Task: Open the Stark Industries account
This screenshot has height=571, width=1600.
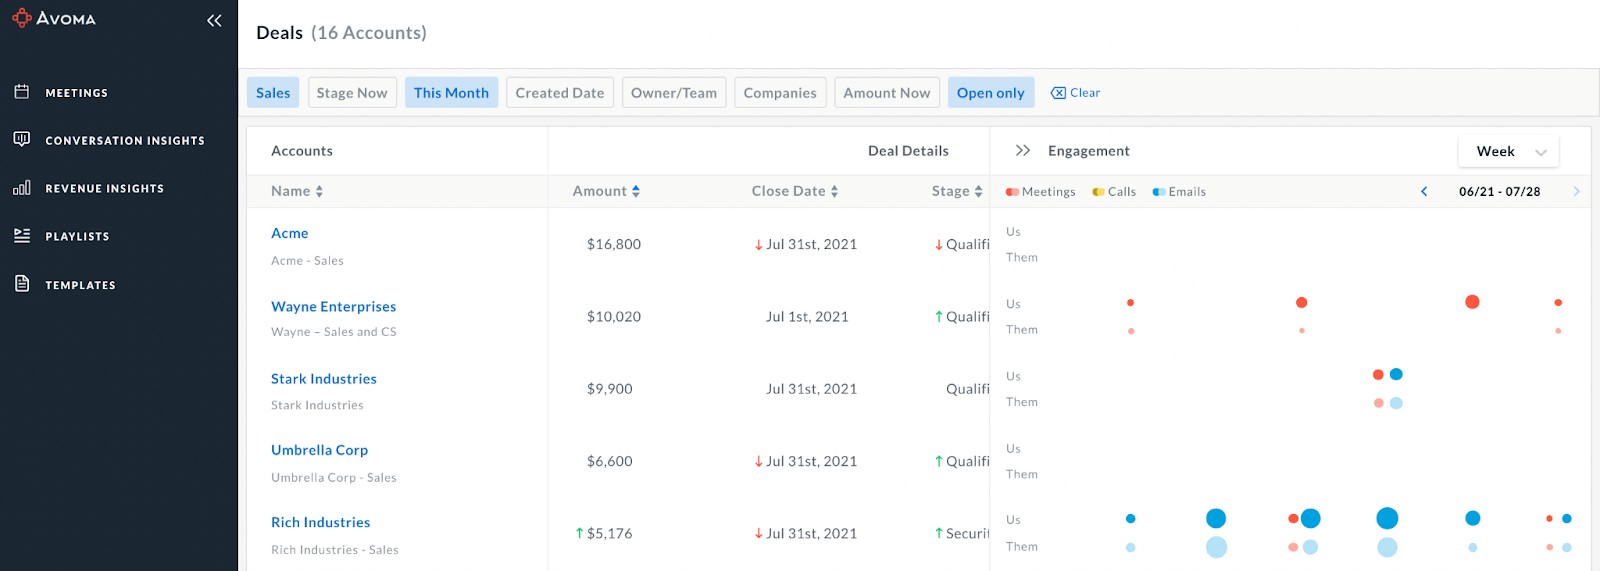Action: [324, 379]
